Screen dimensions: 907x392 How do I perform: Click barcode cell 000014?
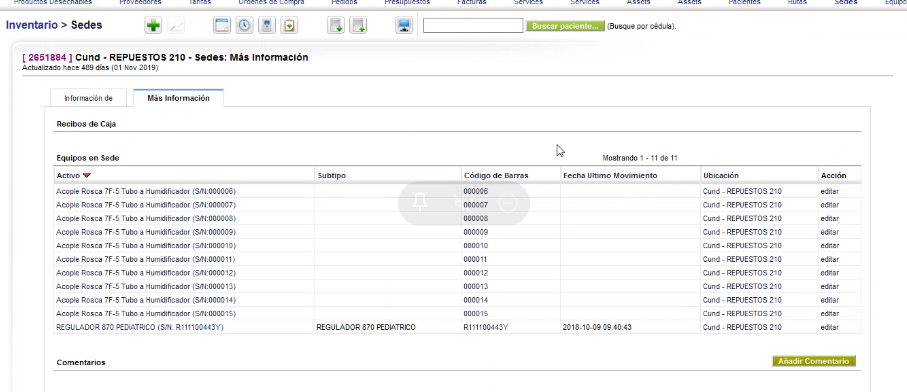click(x=475, y=300)
